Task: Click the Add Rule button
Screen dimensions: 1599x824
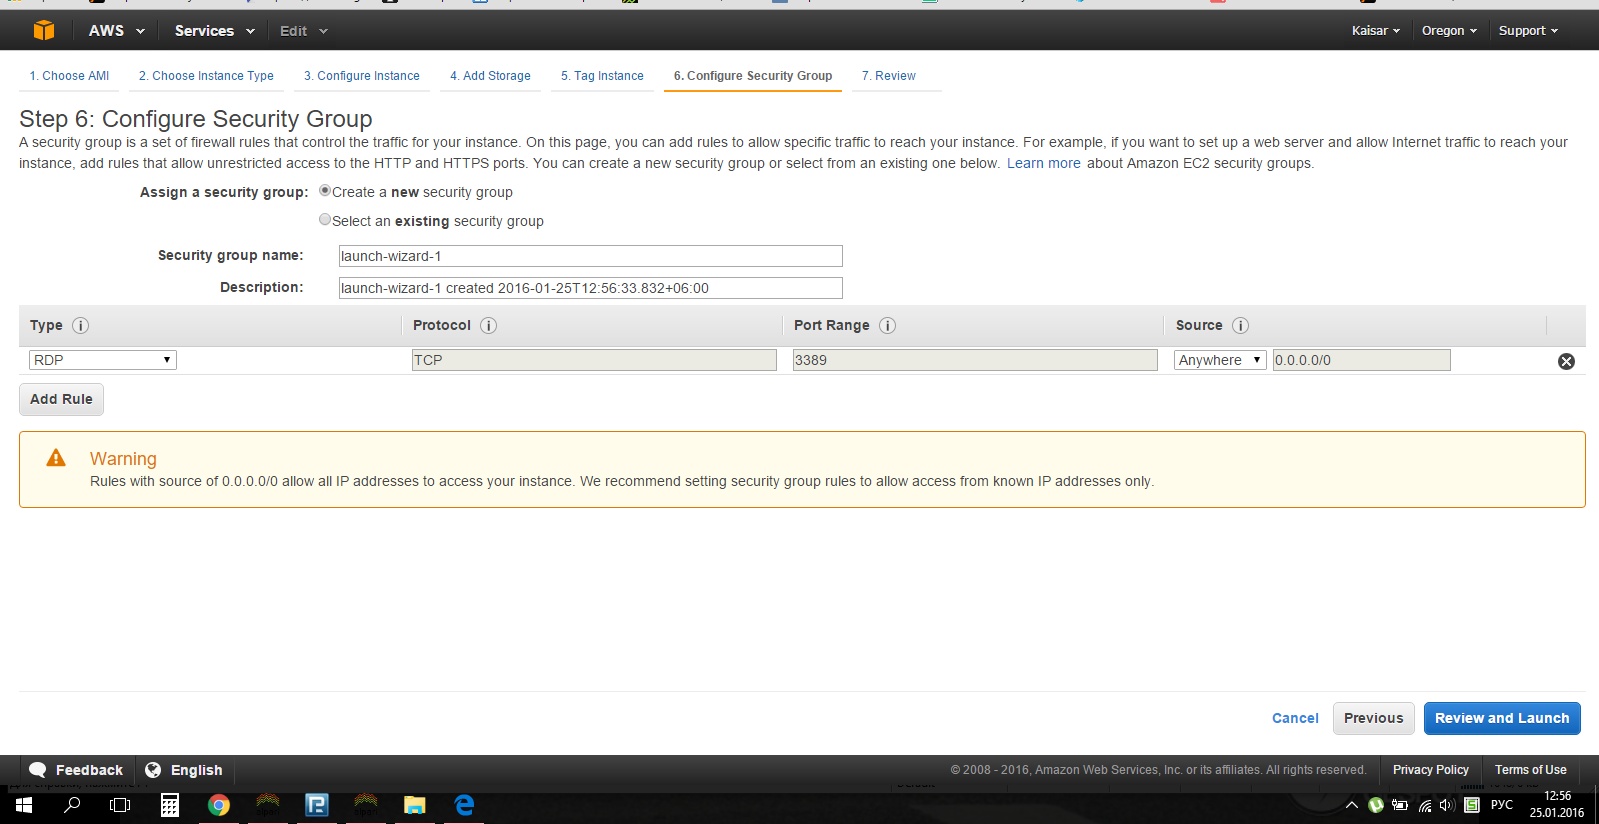Action: pos(61,399)
